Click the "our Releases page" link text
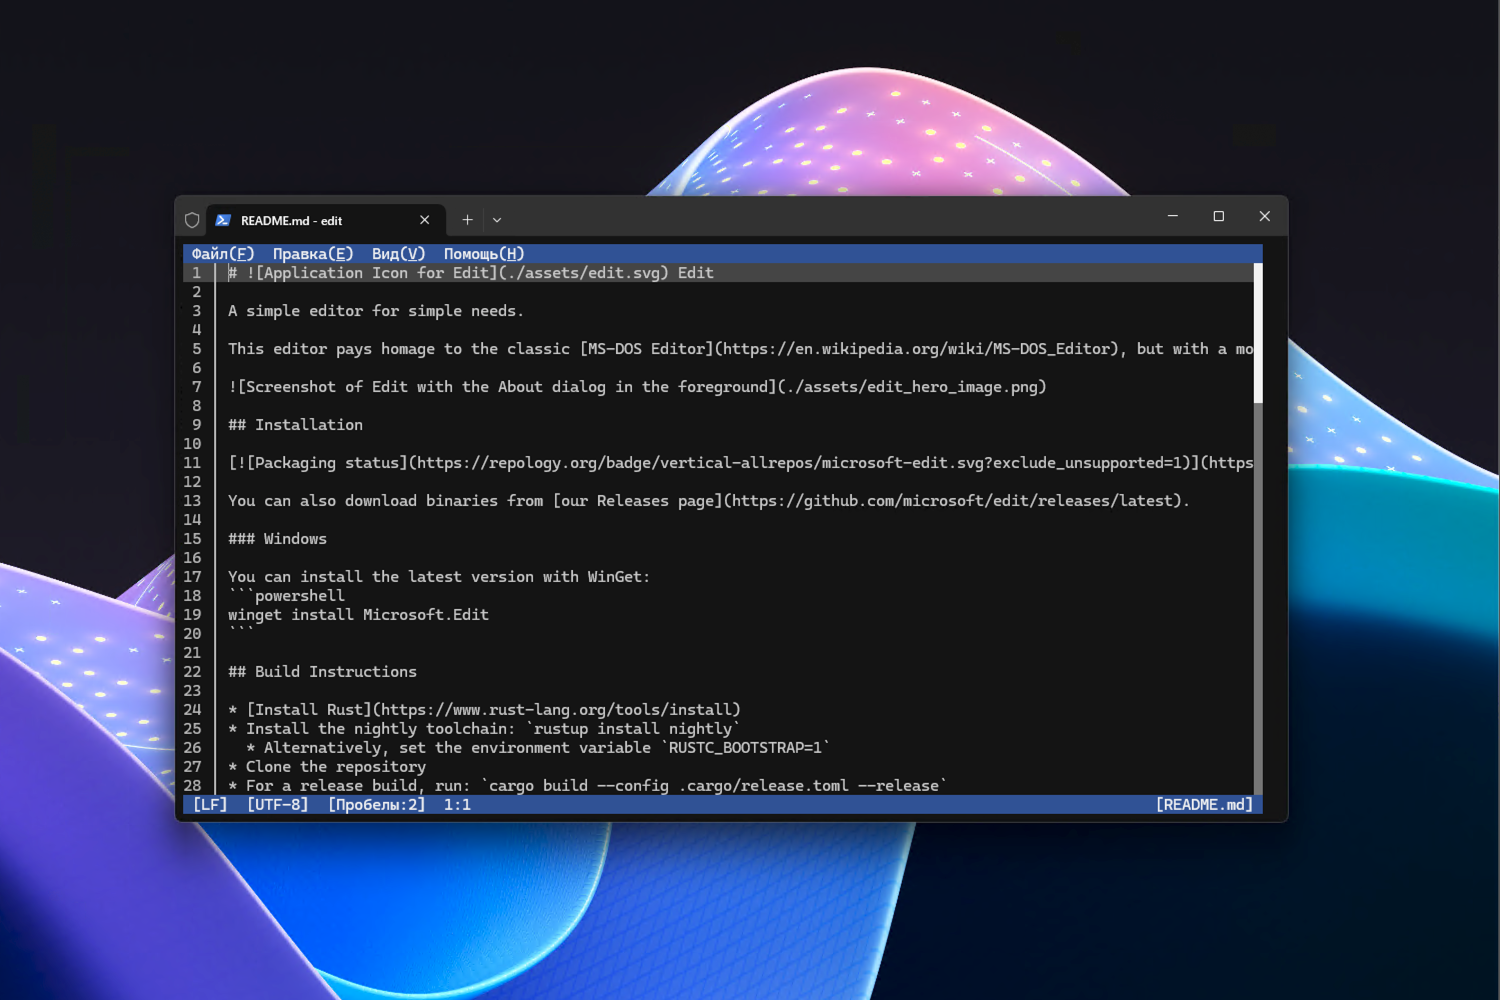The image size is (1500, 1000). coord(638,501)
